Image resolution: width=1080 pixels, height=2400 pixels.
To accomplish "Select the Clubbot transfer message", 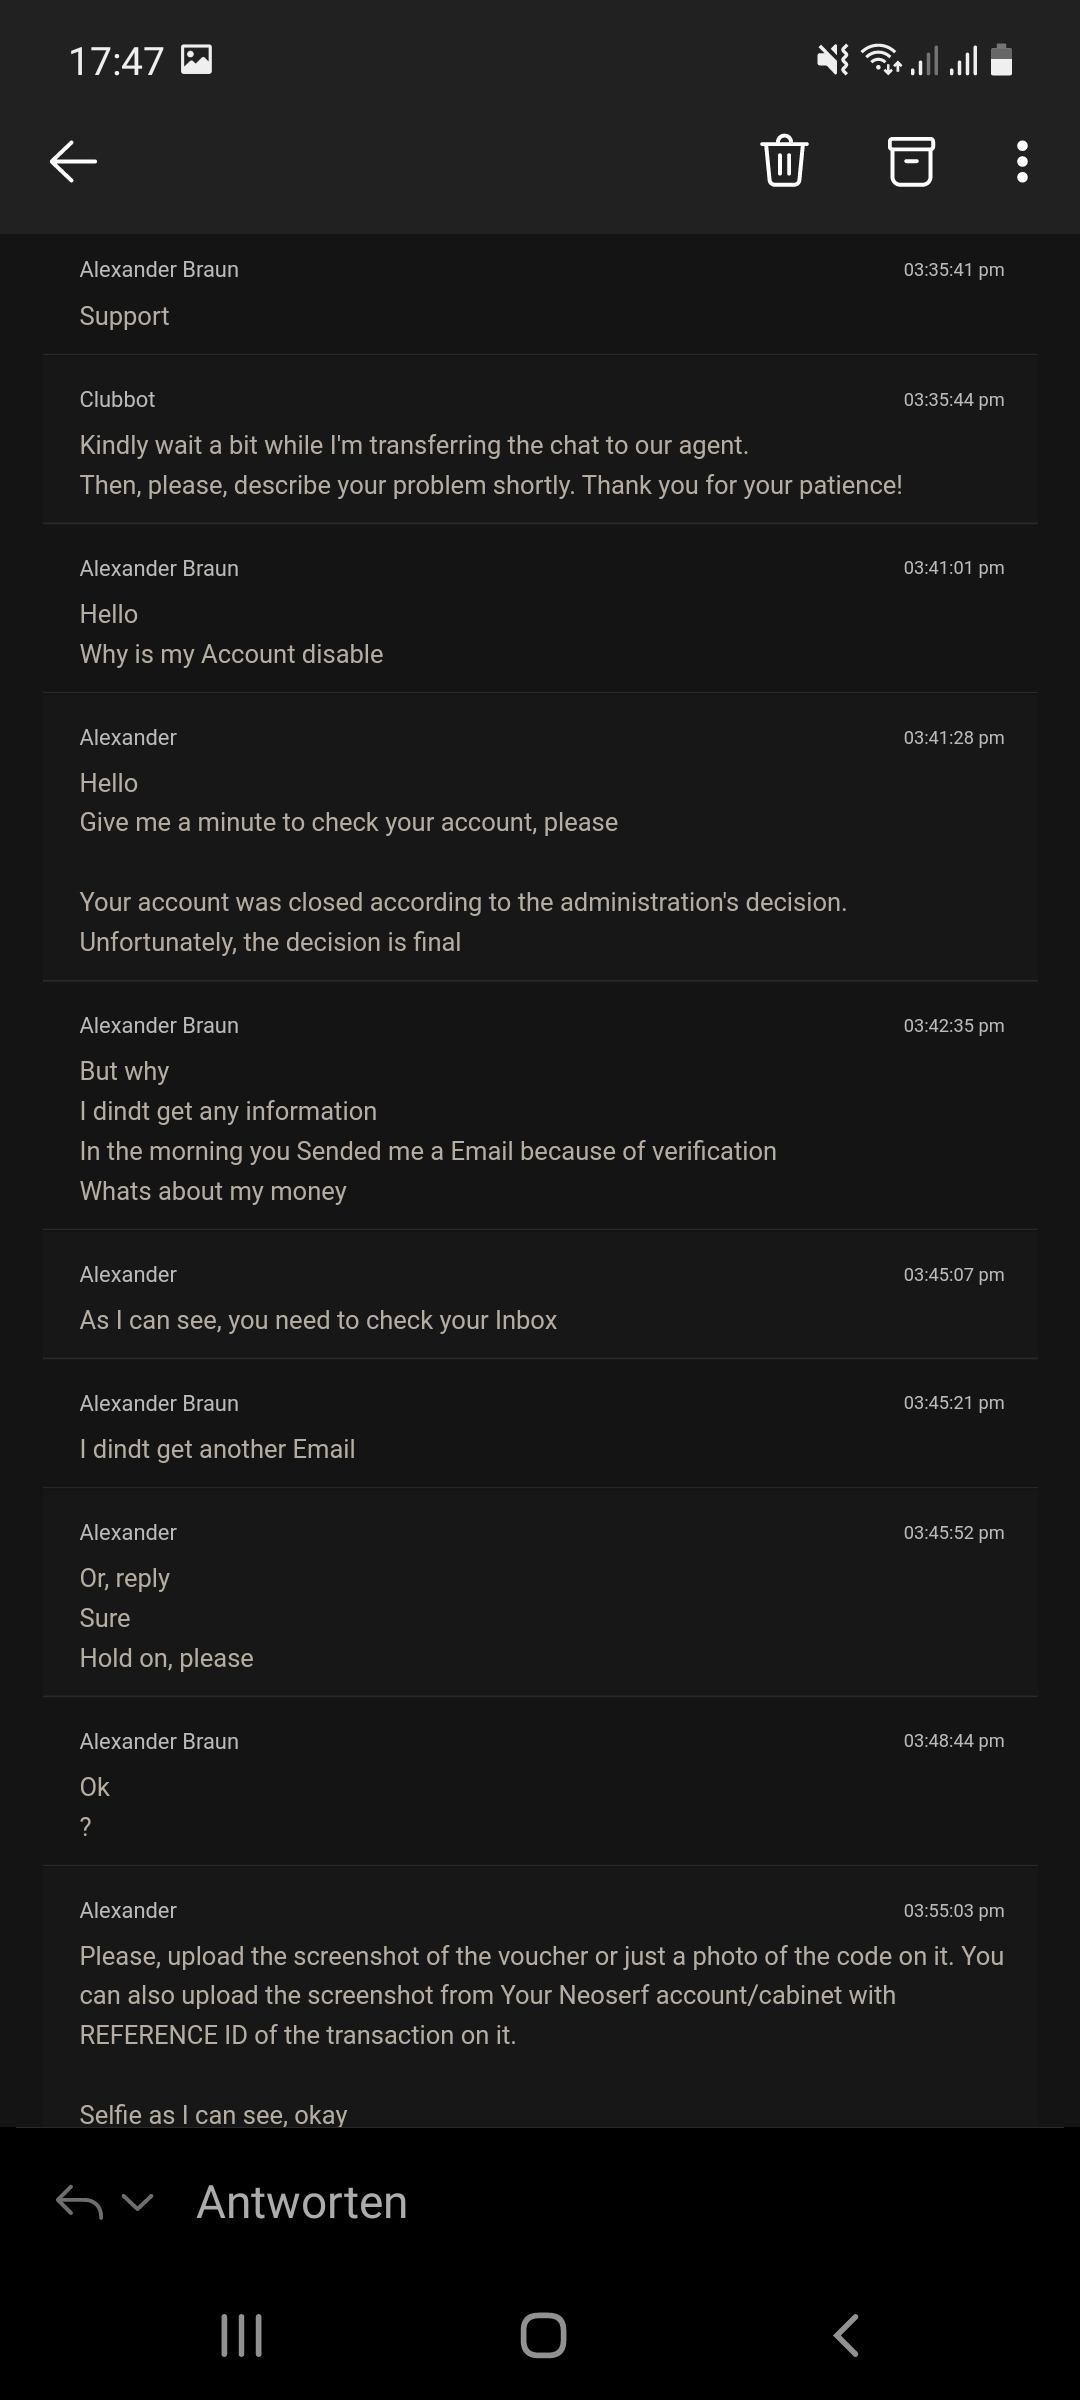I will click(490, 465).
